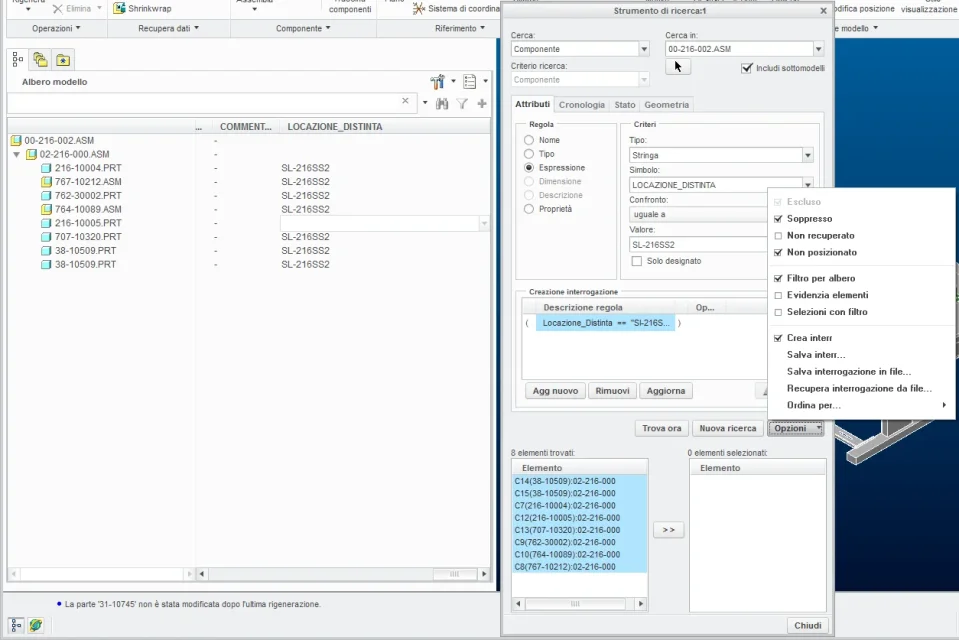The height and width of the screenshot is (640, 959).
Task: Click the select arrow button under Cerca in
Action: click(678, 66)
